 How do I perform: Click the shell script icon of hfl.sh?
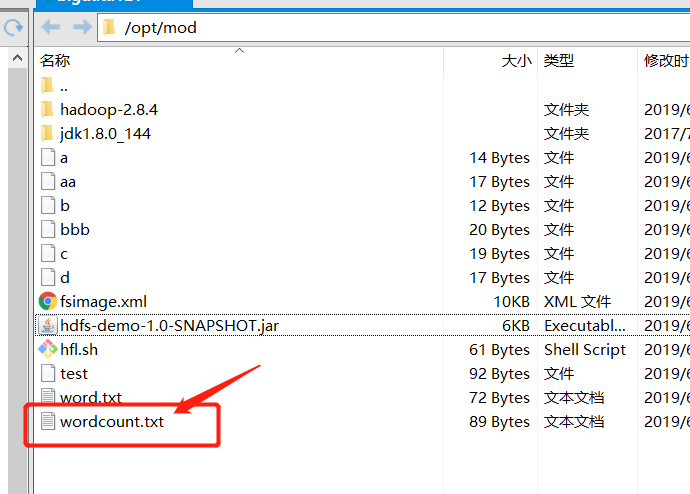[x=48, y=349]
